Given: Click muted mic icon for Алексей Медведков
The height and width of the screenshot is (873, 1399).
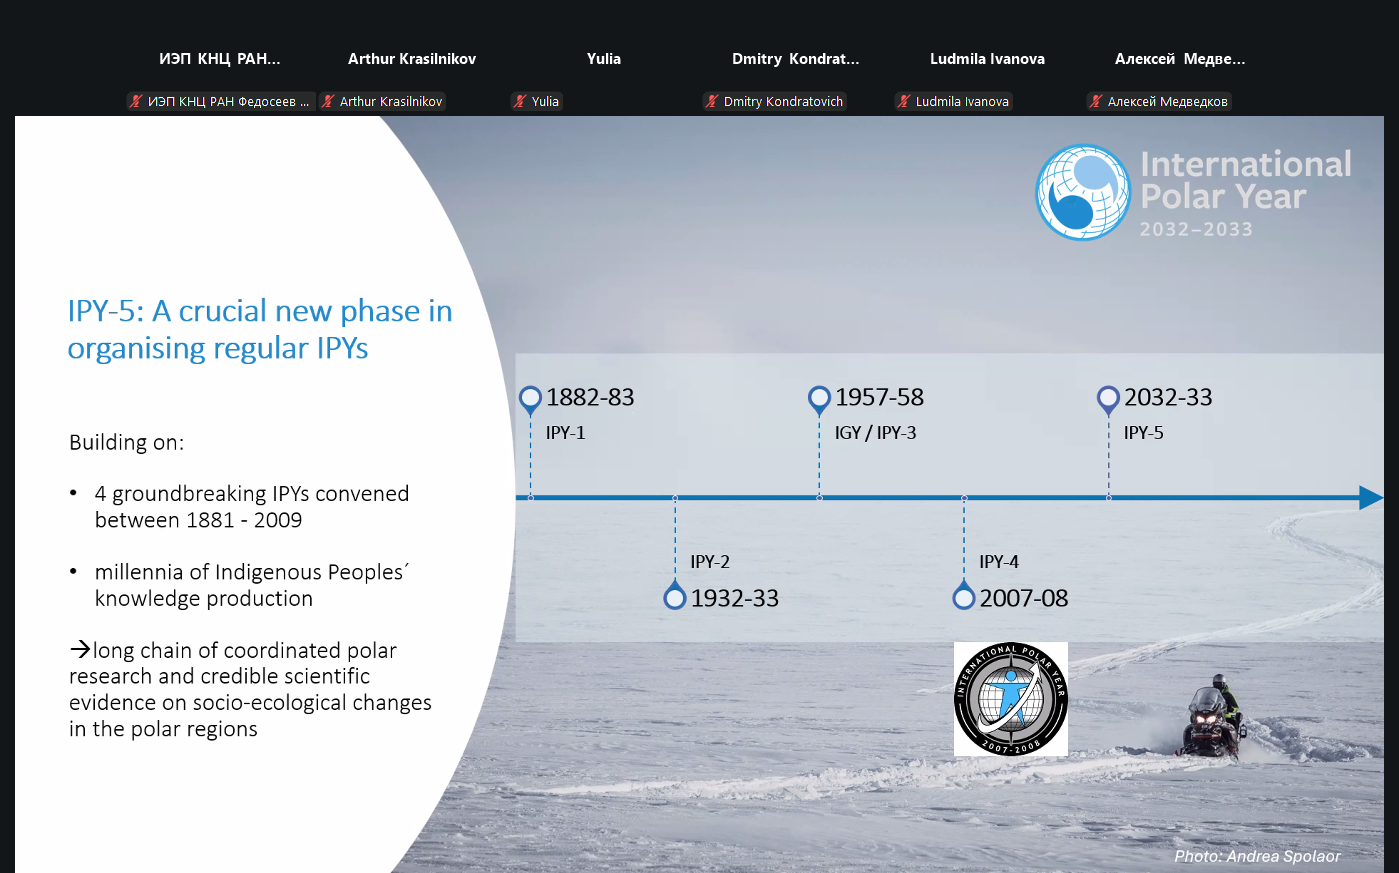Looking at the screenshot, I should (x=1096, y=101).
